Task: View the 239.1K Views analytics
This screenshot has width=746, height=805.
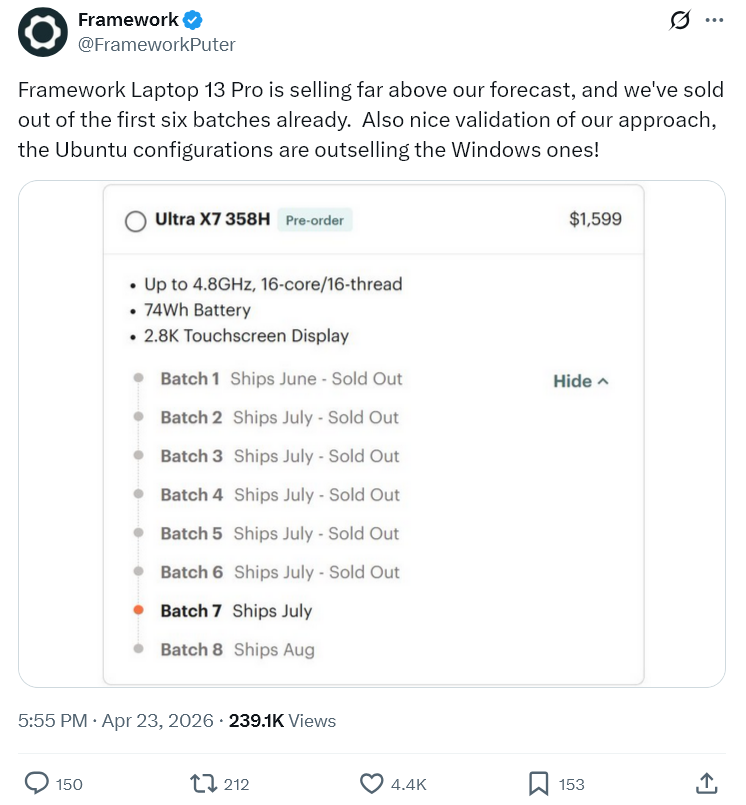Action: pos(282,720)
